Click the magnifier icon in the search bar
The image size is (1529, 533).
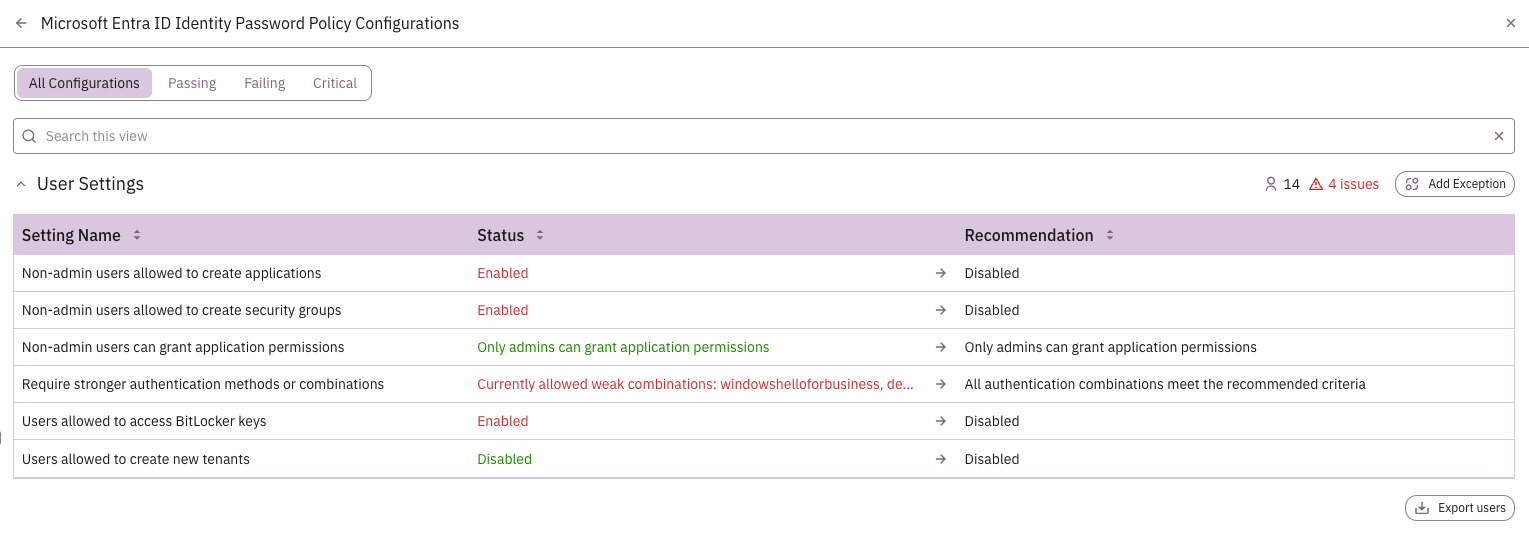tap(29, 136)
